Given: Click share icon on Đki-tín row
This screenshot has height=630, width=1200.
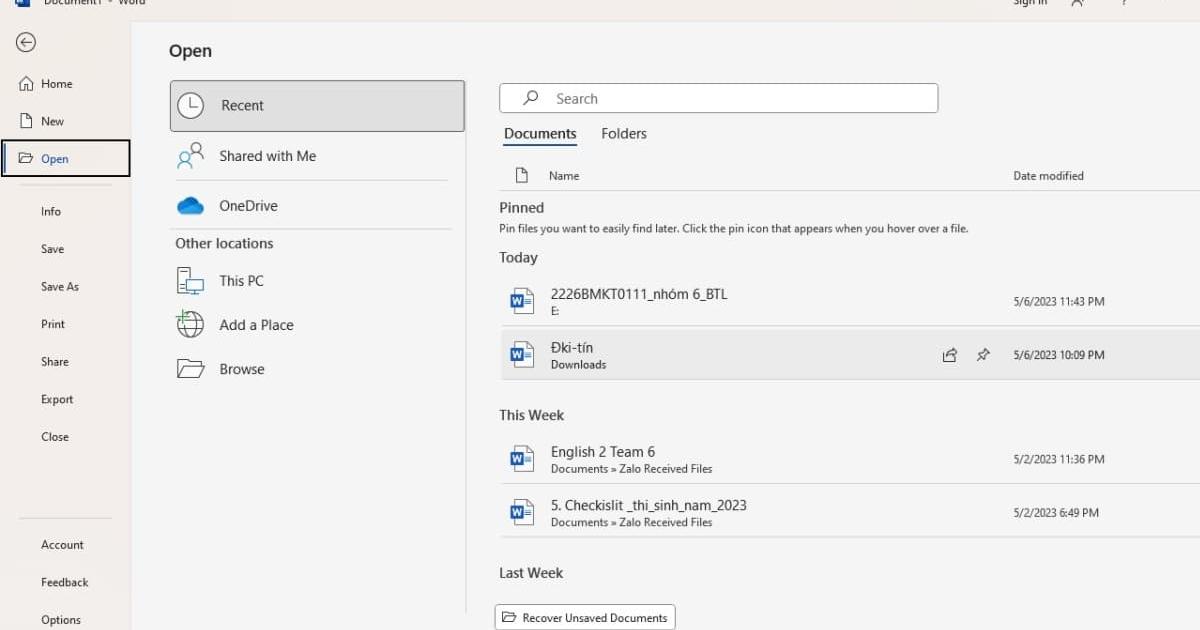Looking at the screenshot, I should [x=950, y=355].
